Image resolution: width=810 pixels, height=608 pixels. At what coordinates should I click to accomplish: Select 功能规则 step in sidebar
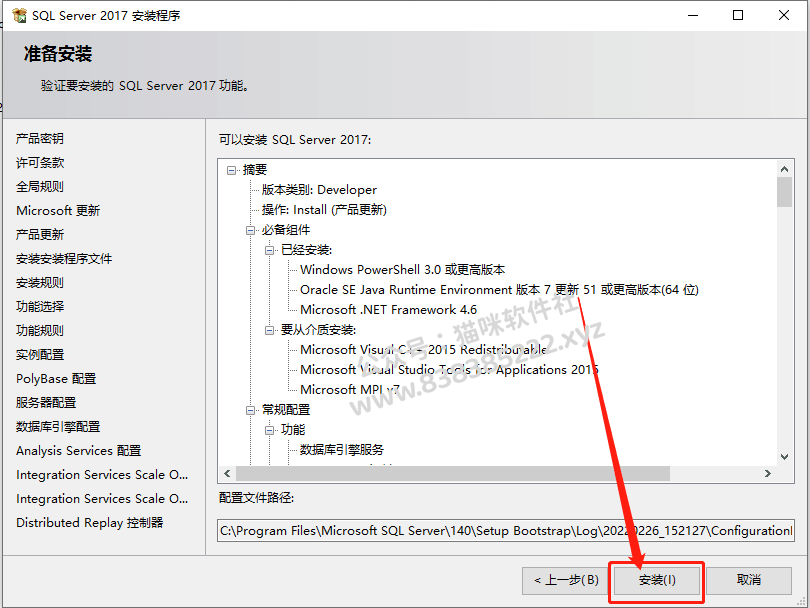40,331
